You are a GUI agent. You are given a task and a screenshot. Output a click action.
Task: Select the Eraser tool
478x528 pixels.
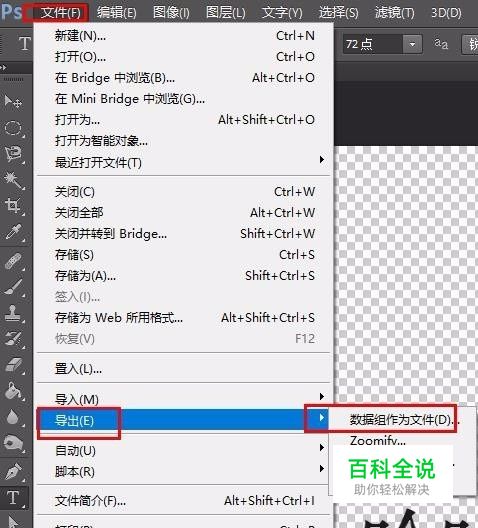[x=13, y=365]
